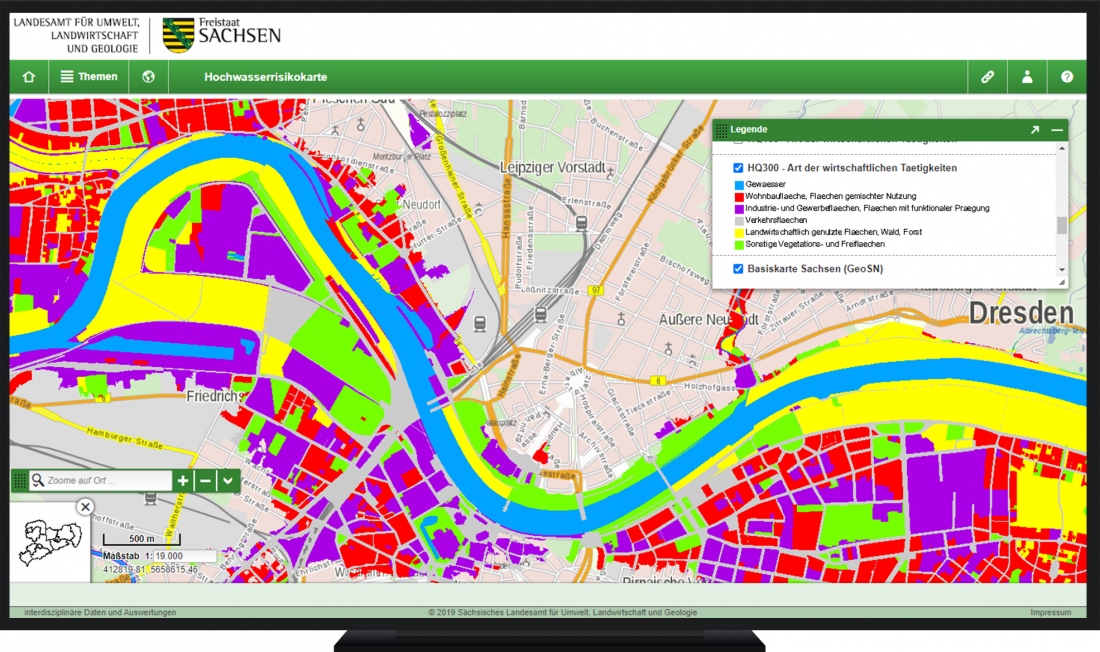The height and width of the screenshot is (652, 1100).
Task: Open the globe map selection icon
Action: click(x=148, y=77)
